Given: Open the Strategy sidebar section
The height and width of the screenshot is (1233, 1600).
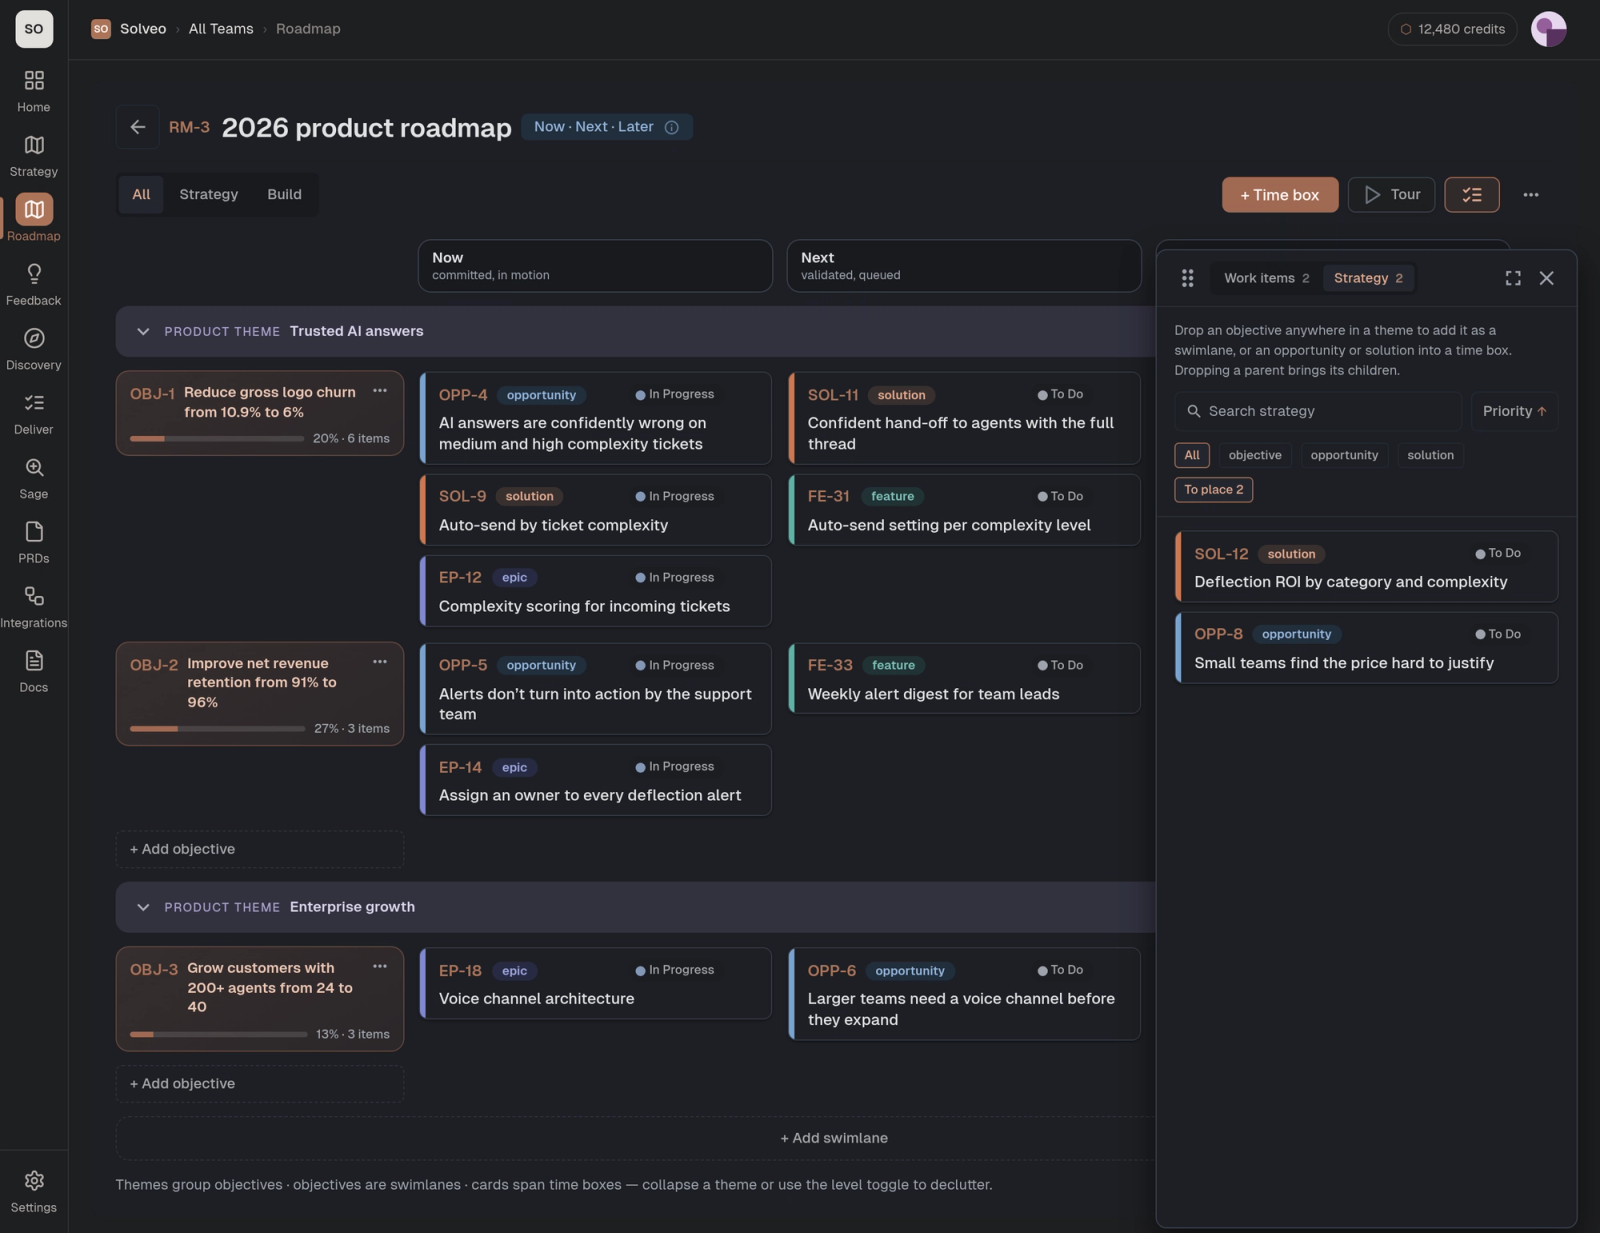Looking at the screenshot, I should click(x=34, y=156).
